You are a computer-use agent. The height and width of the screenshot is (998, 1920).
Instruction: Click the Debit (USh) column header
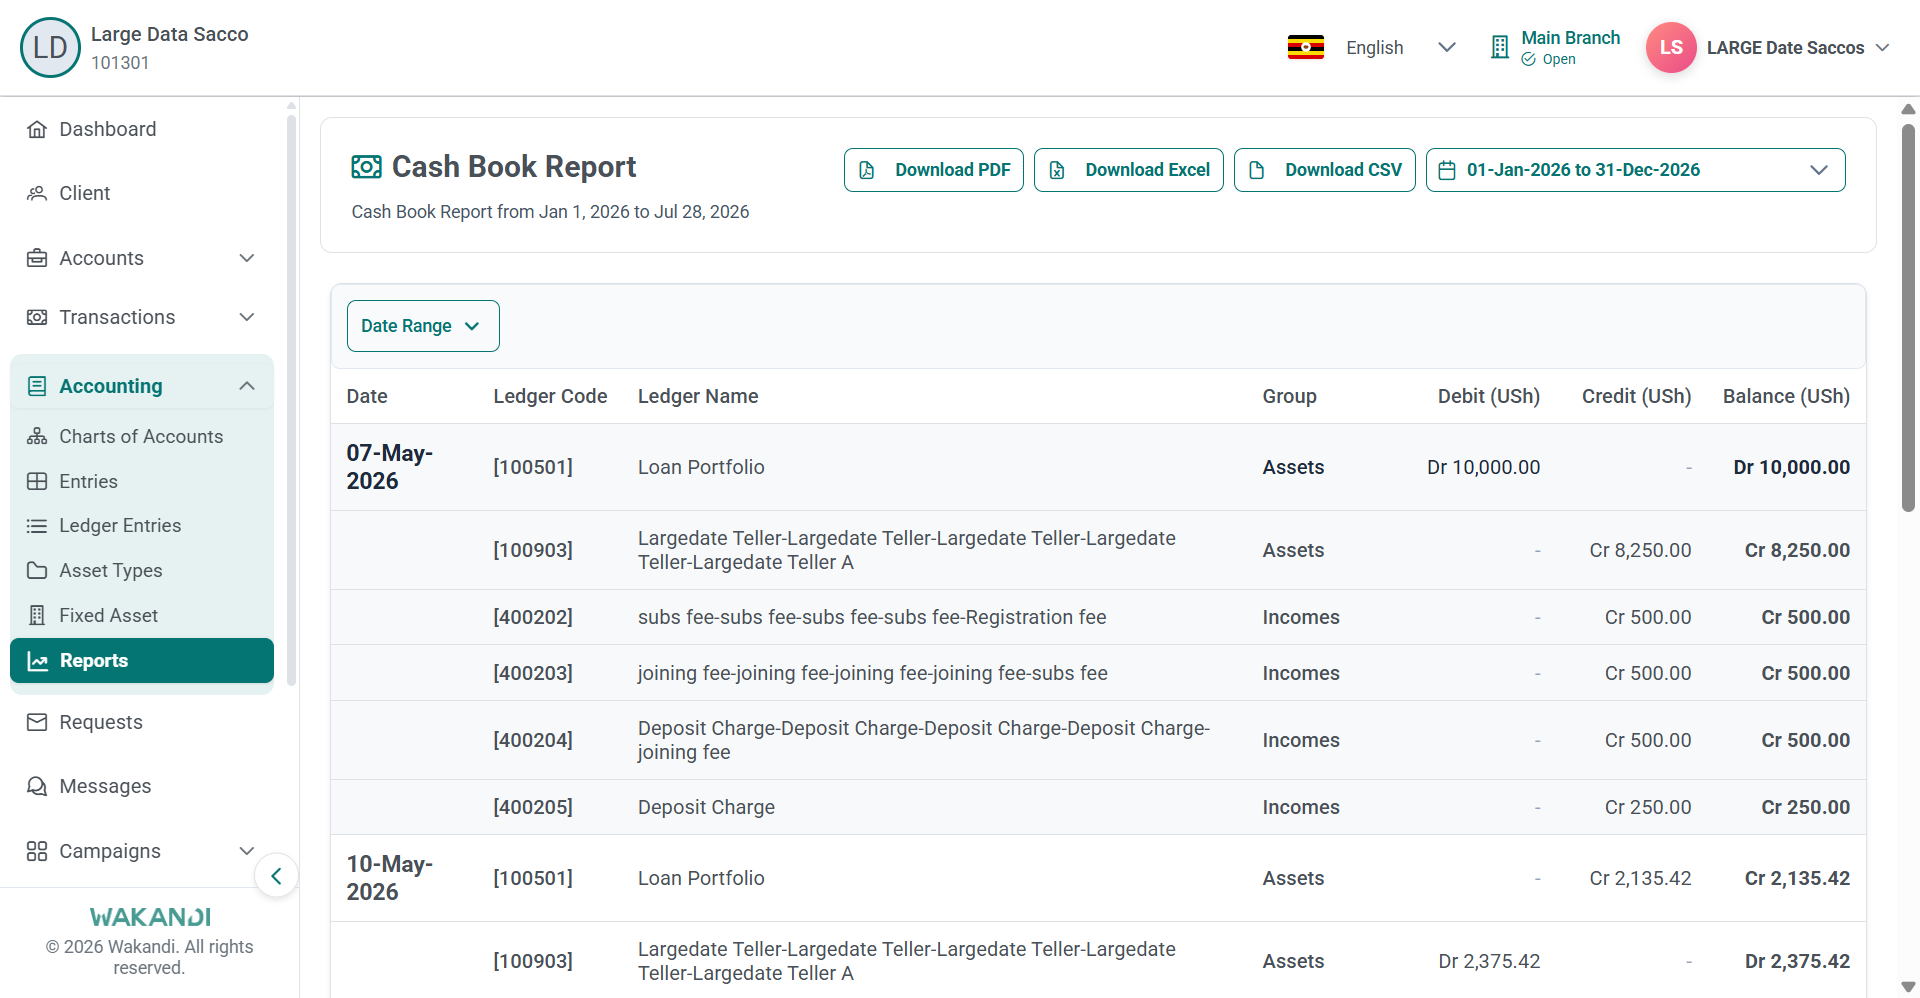coord(1488,396)
